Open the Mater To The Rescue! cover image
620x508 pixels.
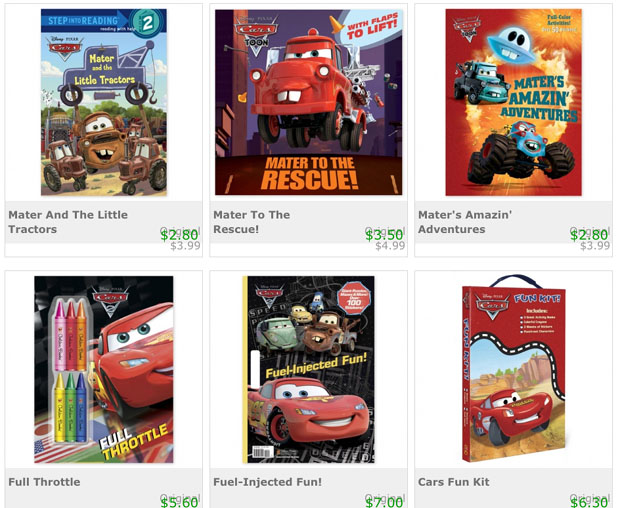(308, 102)
